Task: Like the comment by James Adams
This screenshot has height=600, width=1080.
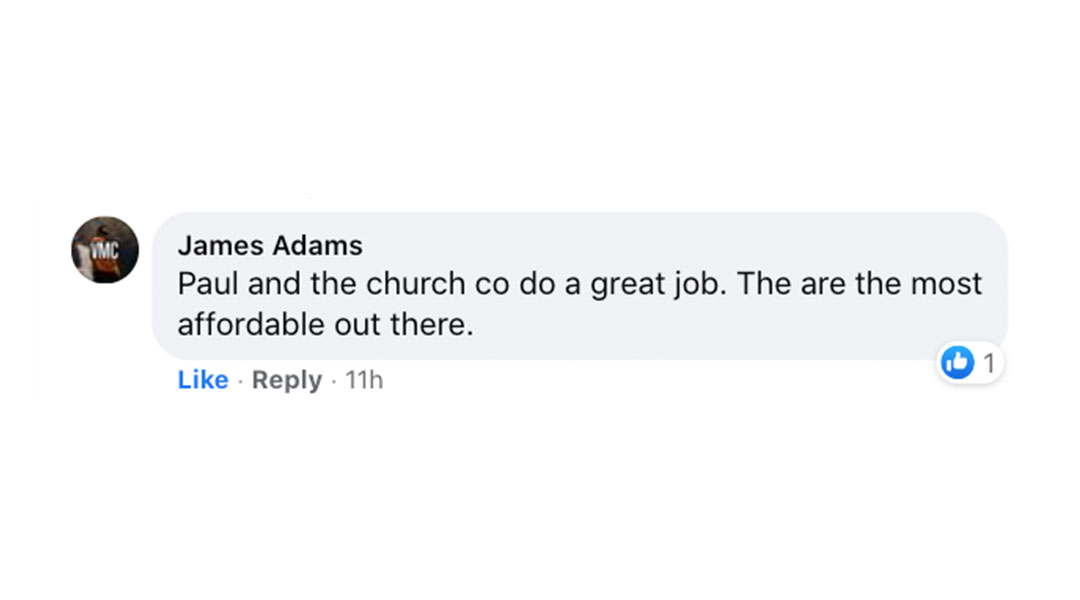Action: [202, 380]
